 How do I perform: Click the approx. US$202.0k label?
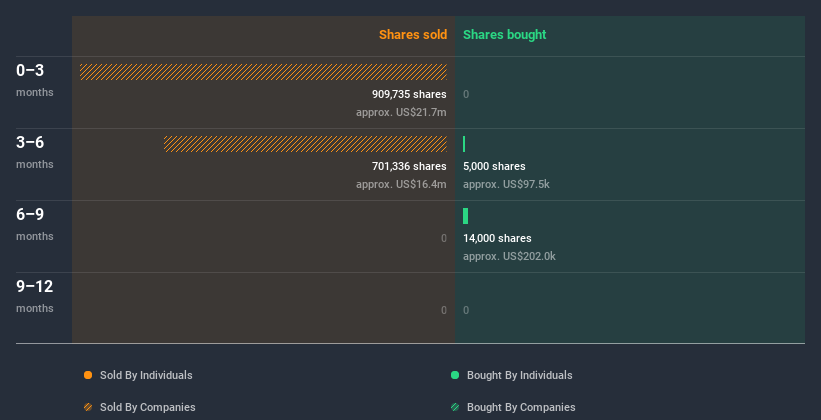click(509, 256)
